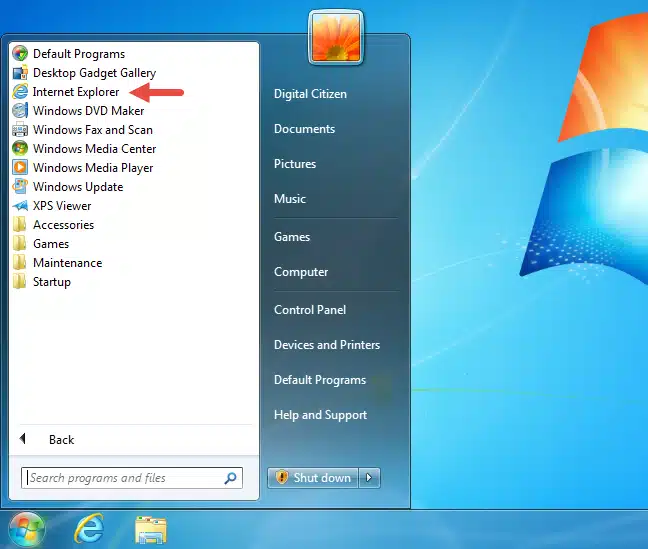648x549 pixels.
Task: Click the Windows Media Center icon
Action: 20,149
